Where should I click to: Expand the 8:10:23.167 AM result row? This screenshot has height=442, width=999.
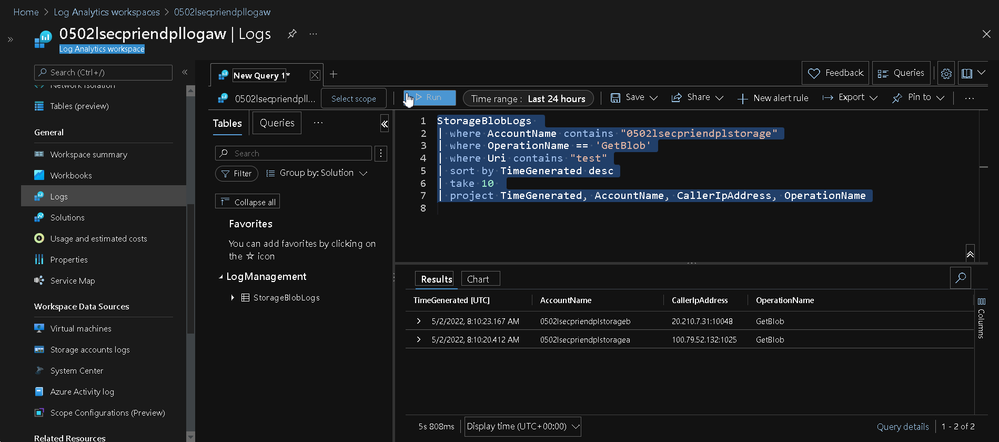coord(419,322)
